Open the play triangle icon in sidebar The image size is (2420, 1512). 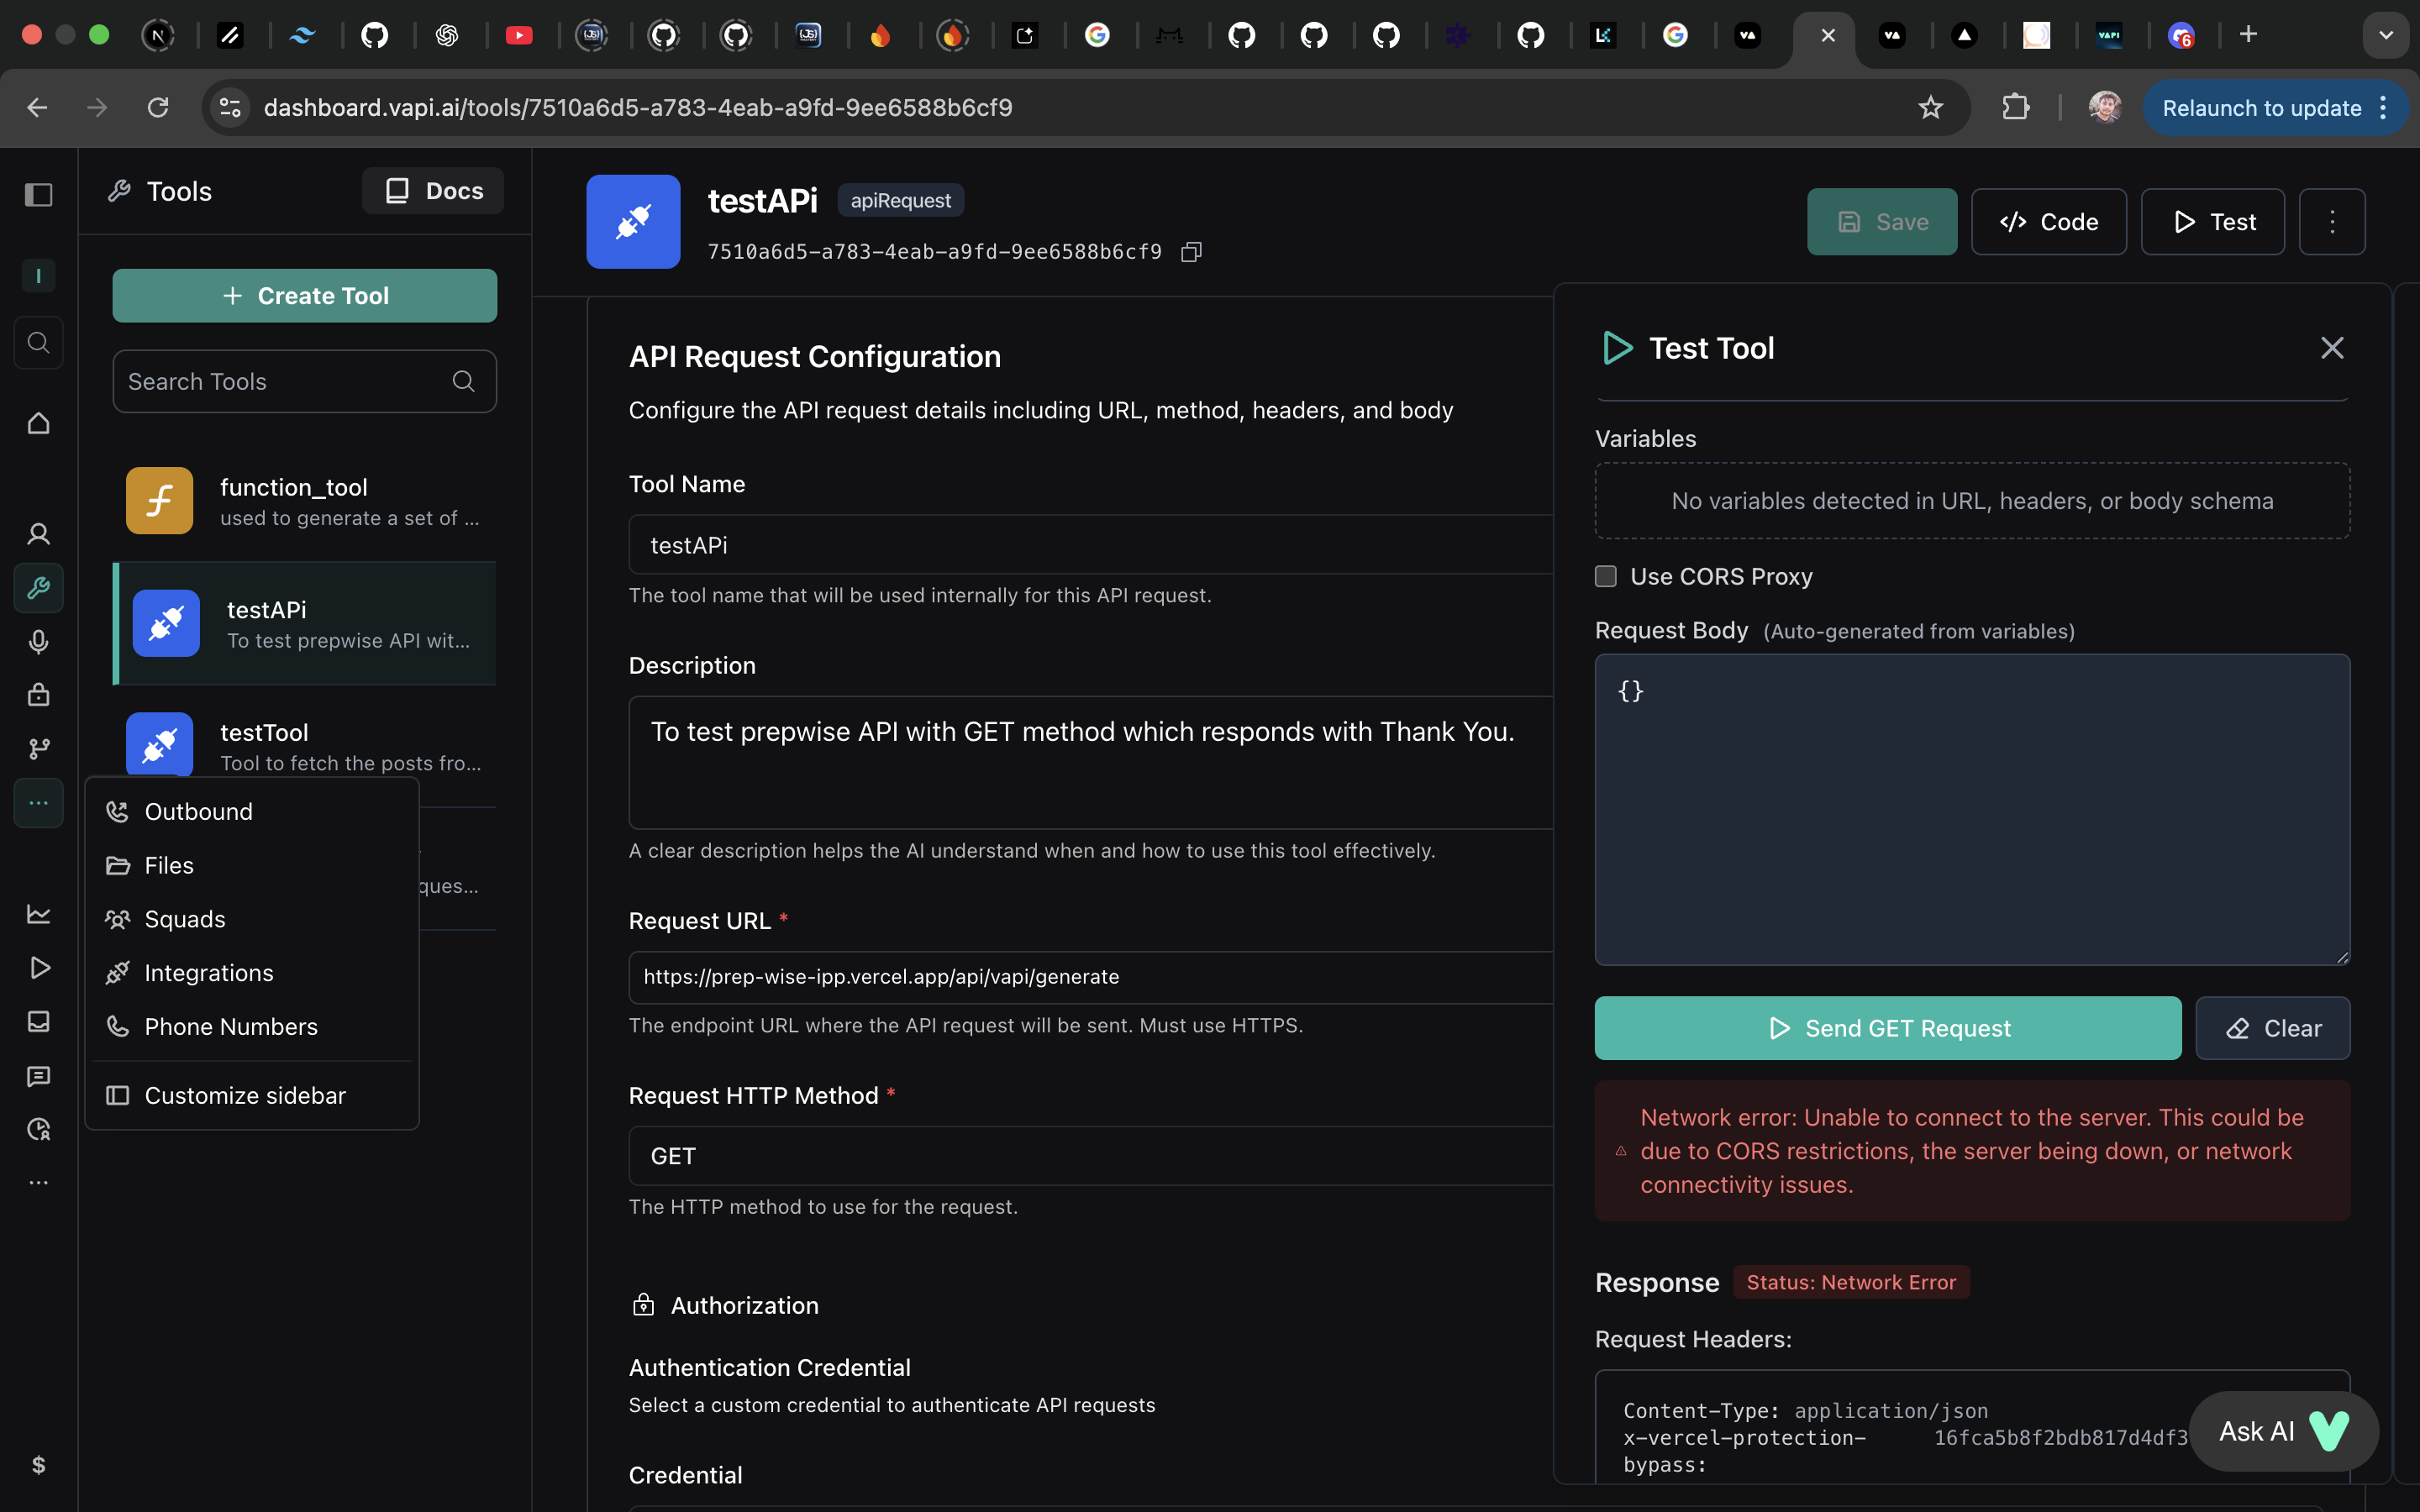point(38,968)
